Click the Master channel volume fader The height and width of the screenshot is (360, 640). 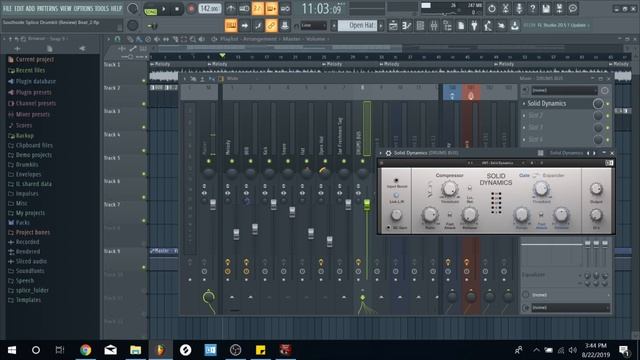[x=213, y=204]
